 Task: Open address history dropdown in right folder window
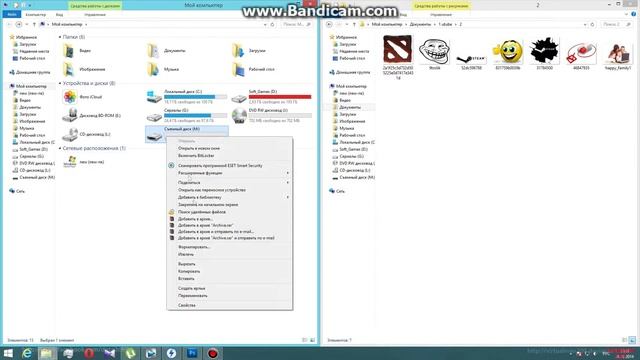coord(585,24)
